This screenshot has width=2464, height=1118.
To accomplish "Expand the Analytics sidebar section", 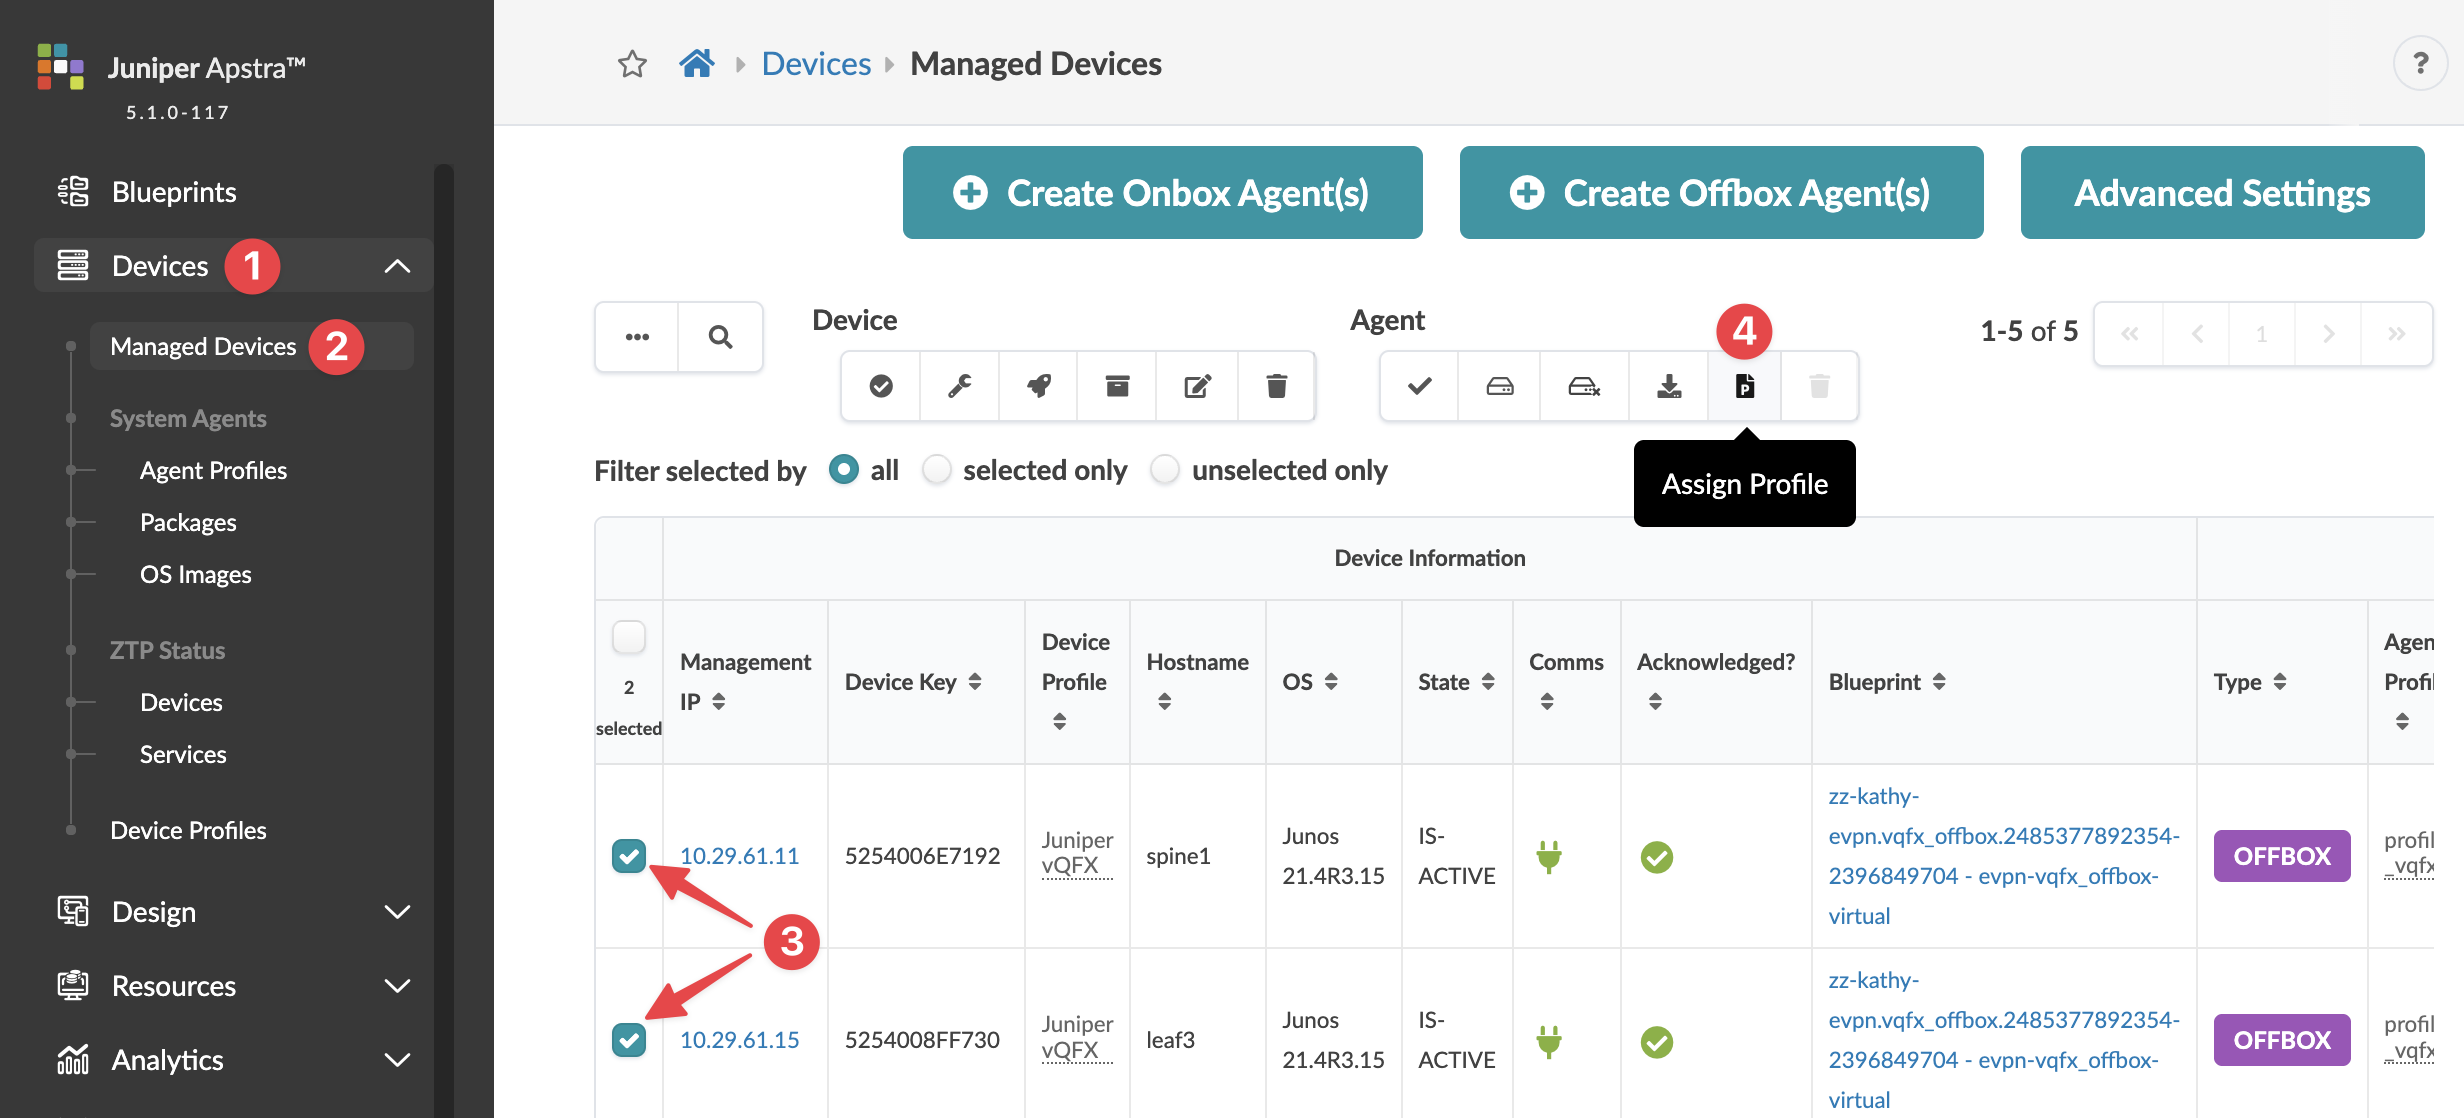I will (x=397, y=1060).
